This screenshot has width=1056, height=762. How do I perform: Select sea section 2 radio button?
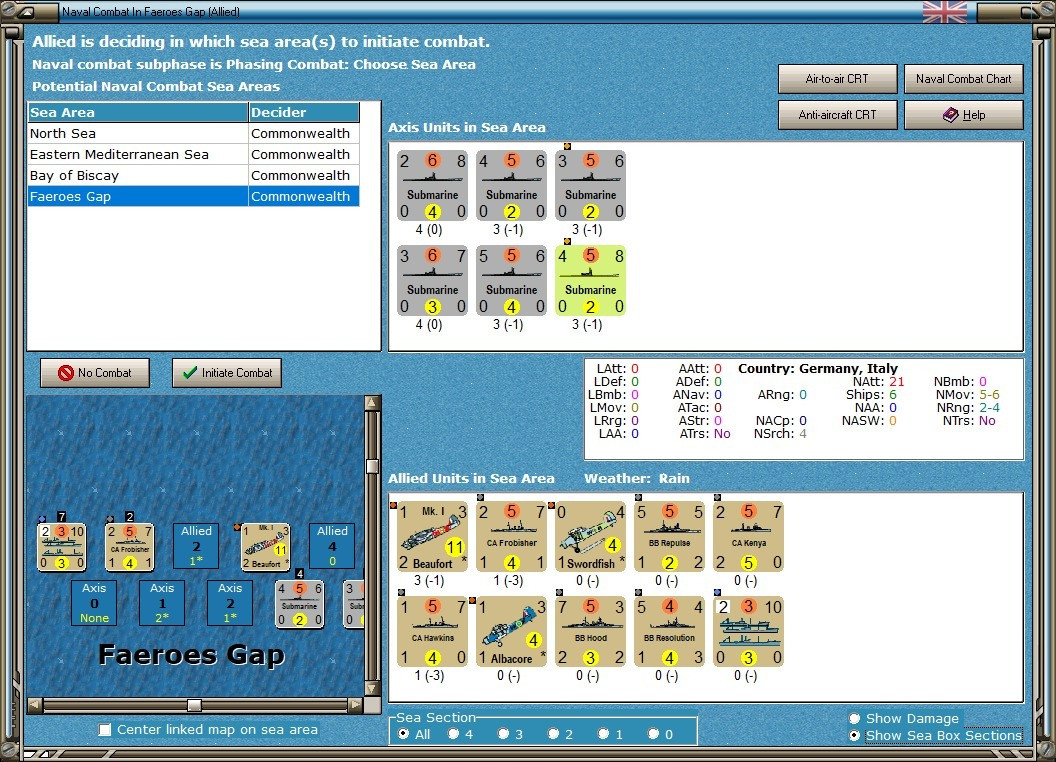553,734
